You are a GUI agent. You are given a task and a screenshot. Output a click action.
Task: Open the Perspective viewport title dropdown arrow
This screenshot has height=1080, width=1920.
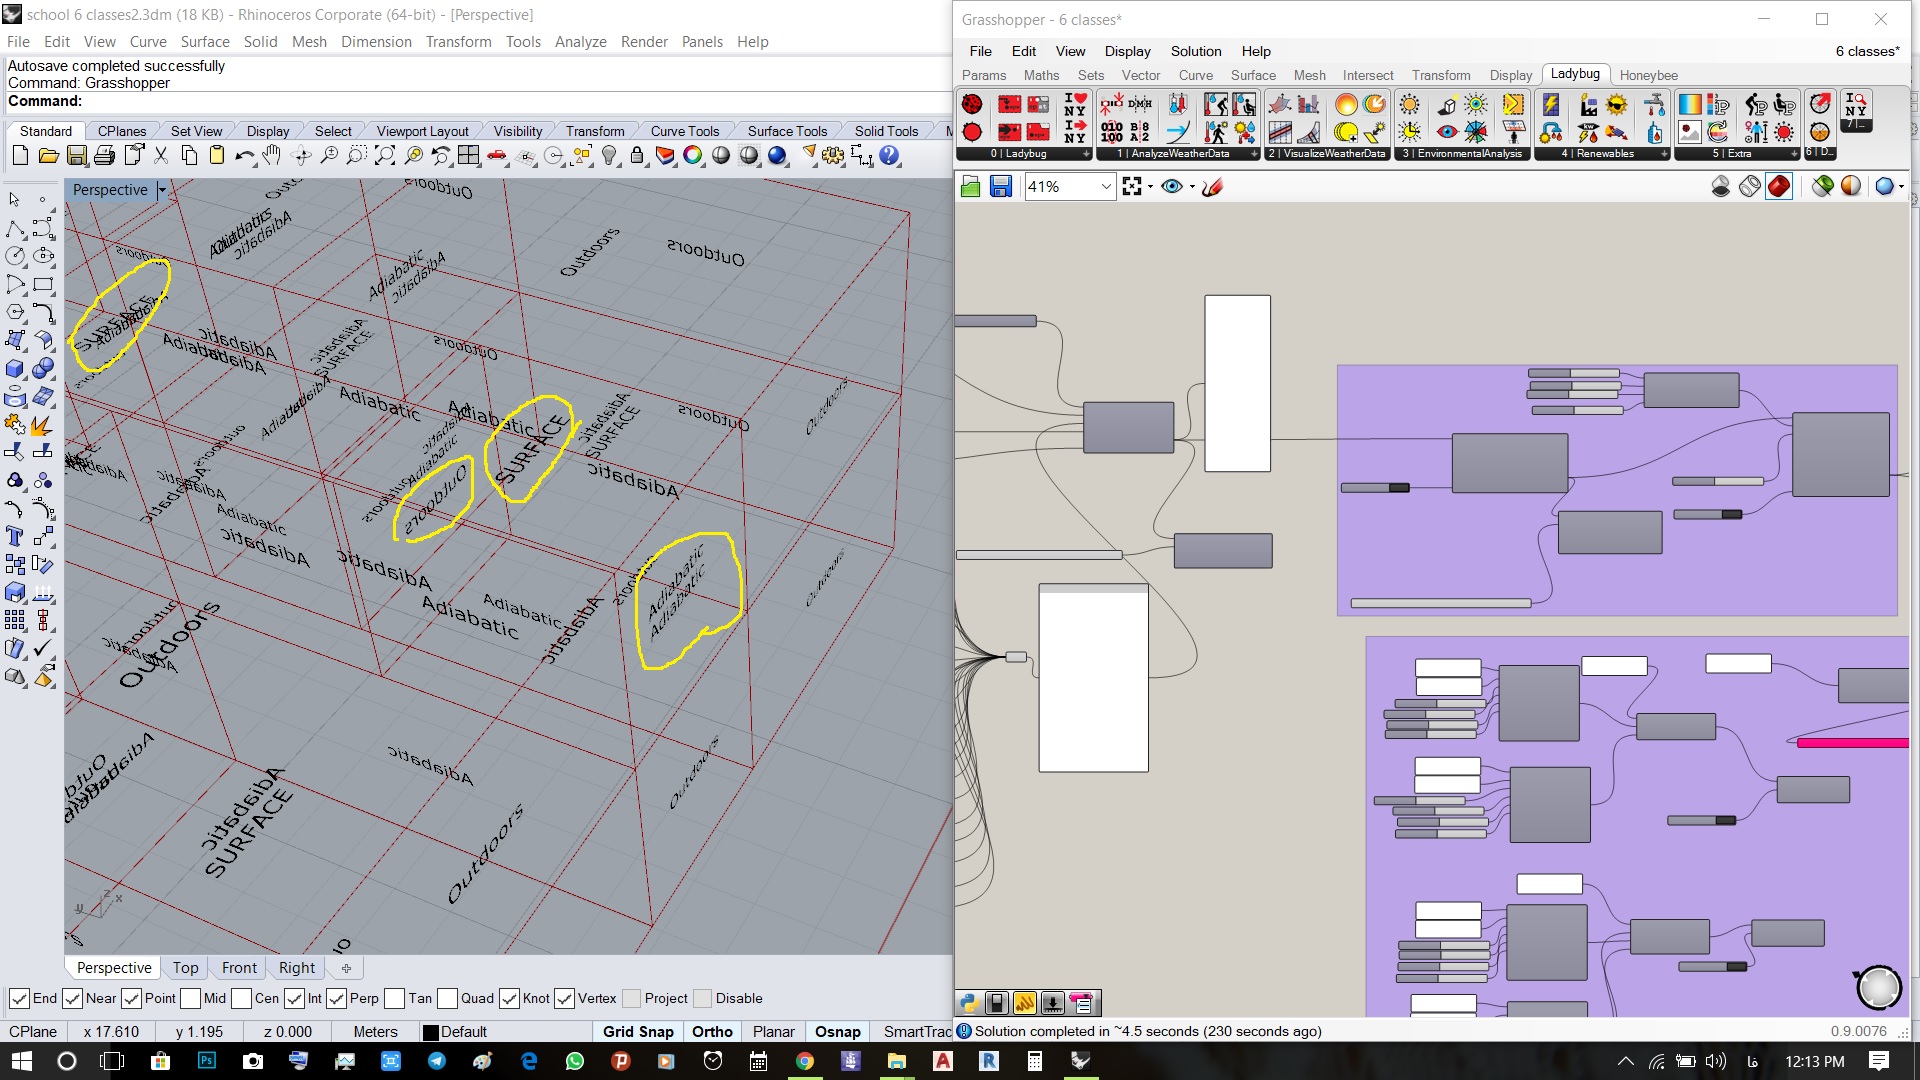(162, 190)
